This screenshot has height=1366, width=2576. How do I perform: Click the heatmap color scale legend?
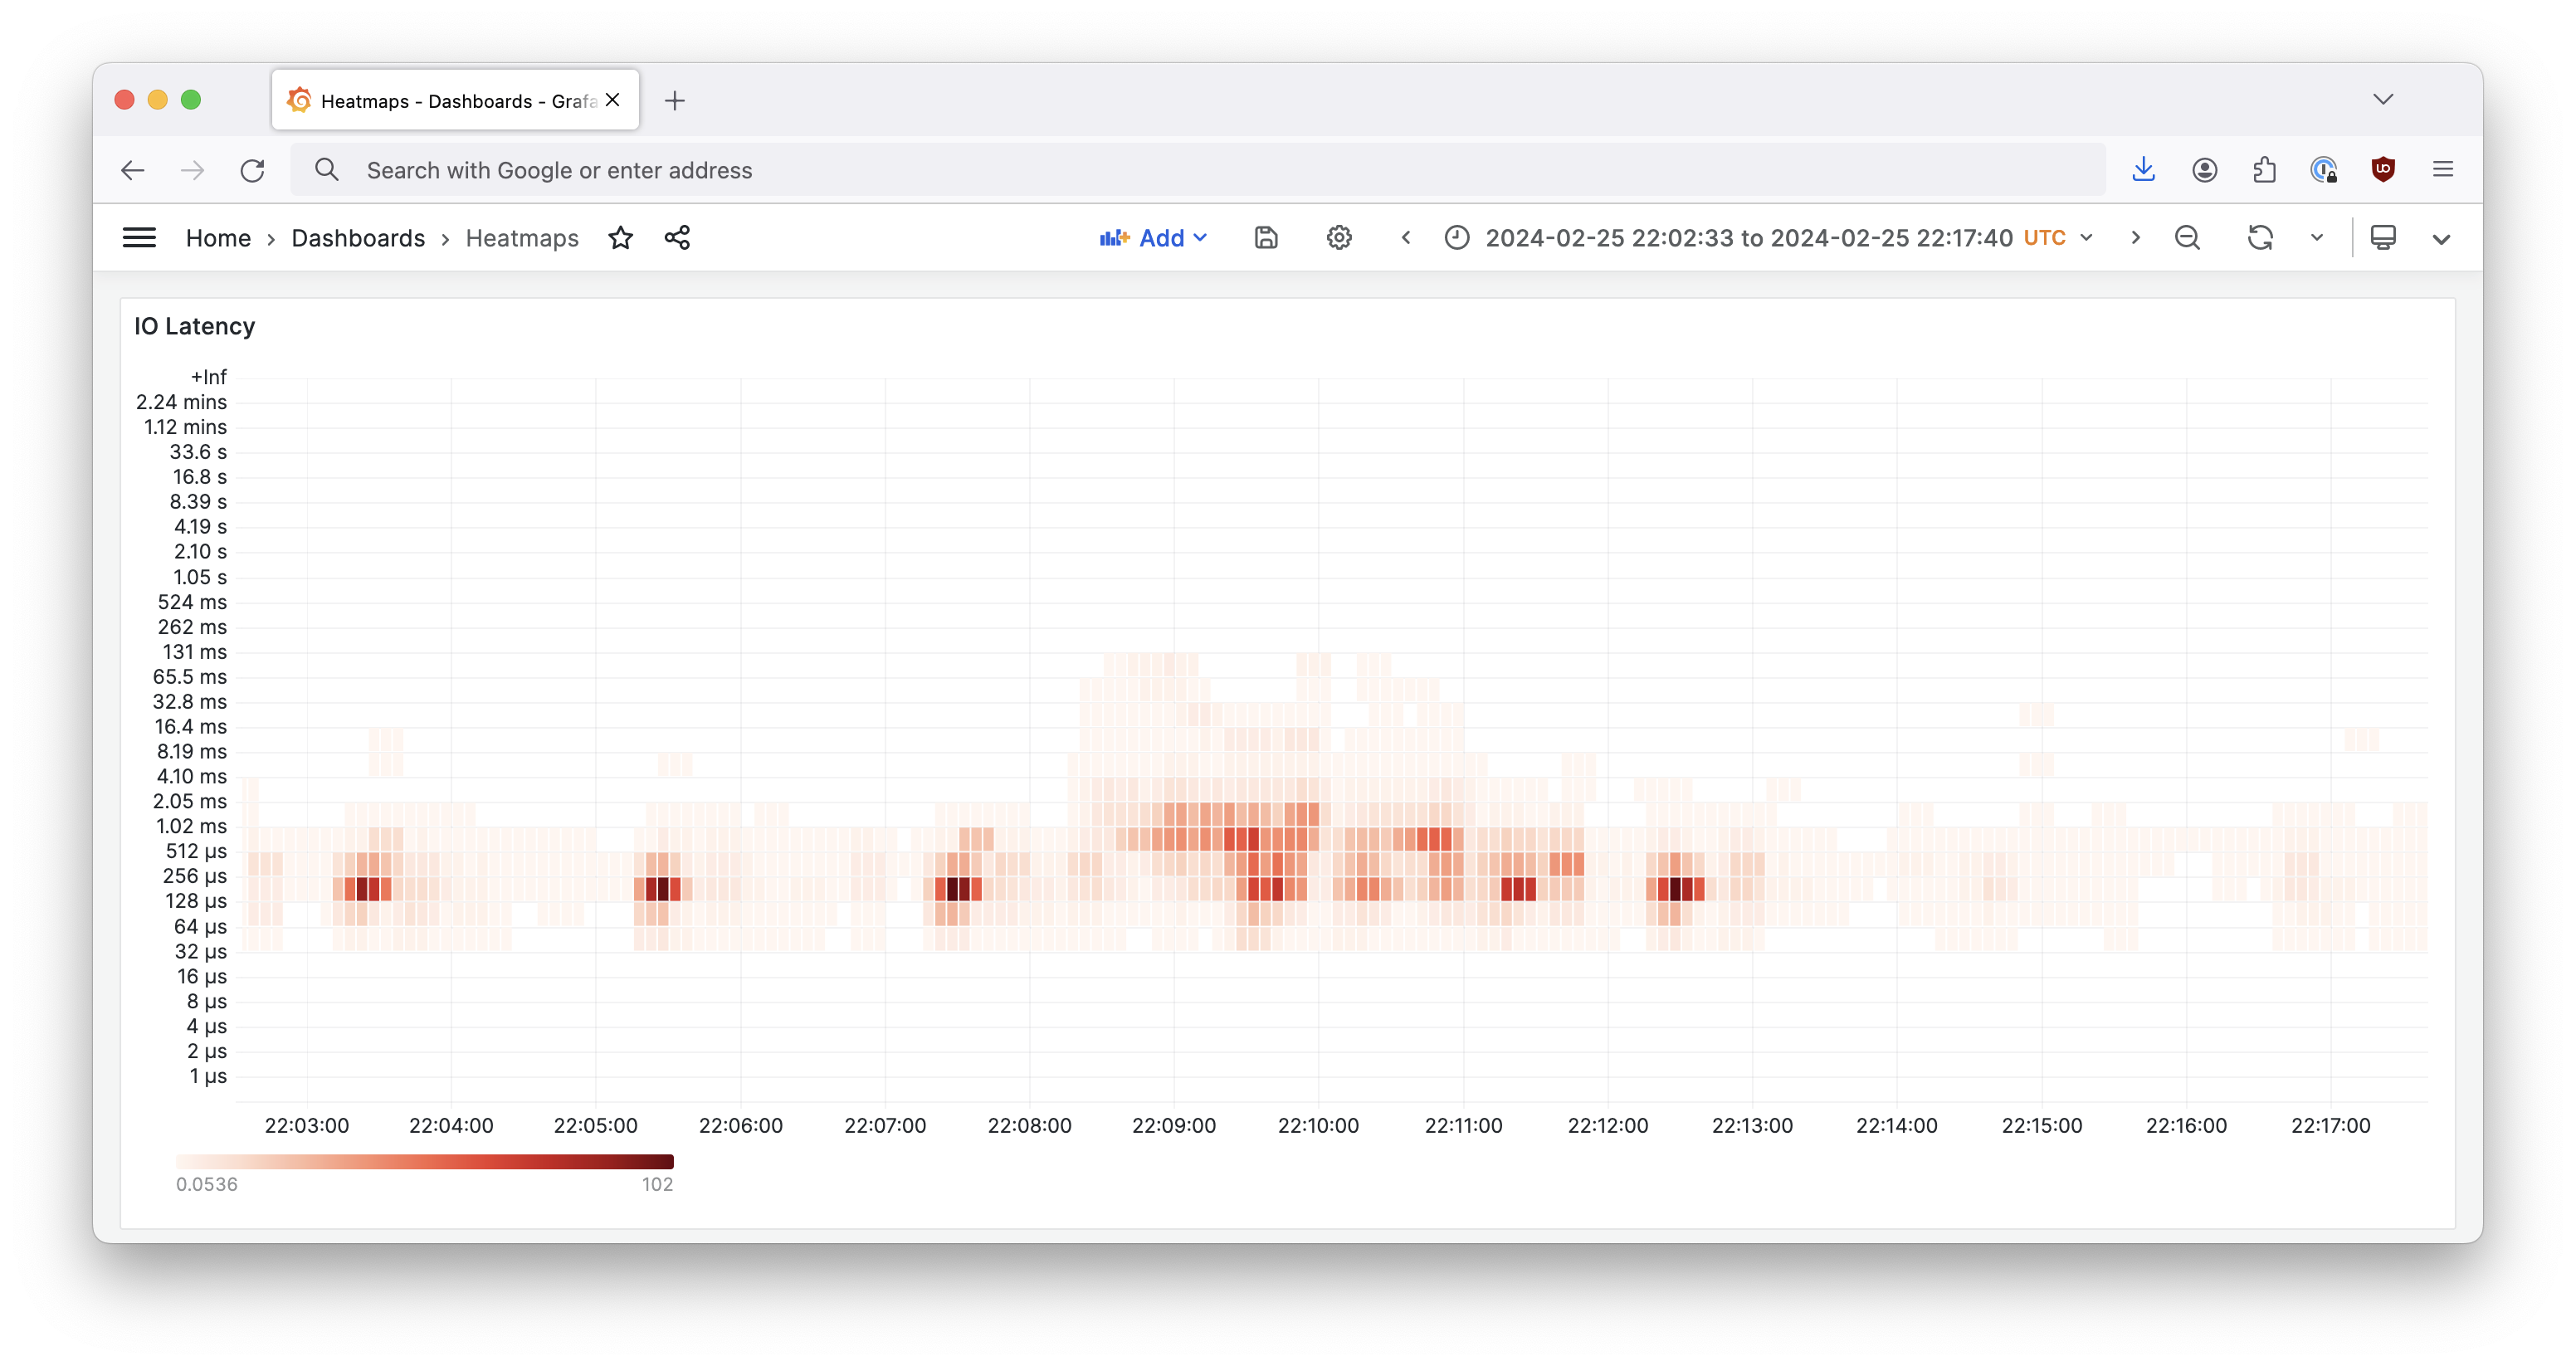(424, 1162)
